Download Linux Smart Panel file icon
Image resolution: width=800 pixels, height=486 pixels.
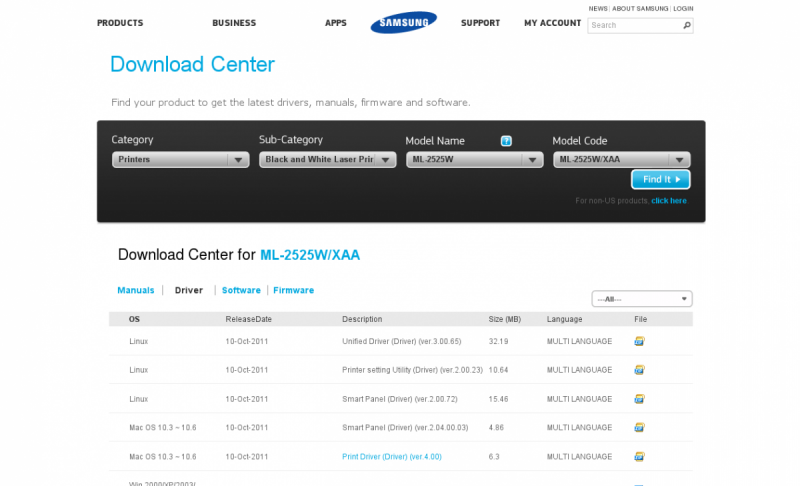[639, 399]
